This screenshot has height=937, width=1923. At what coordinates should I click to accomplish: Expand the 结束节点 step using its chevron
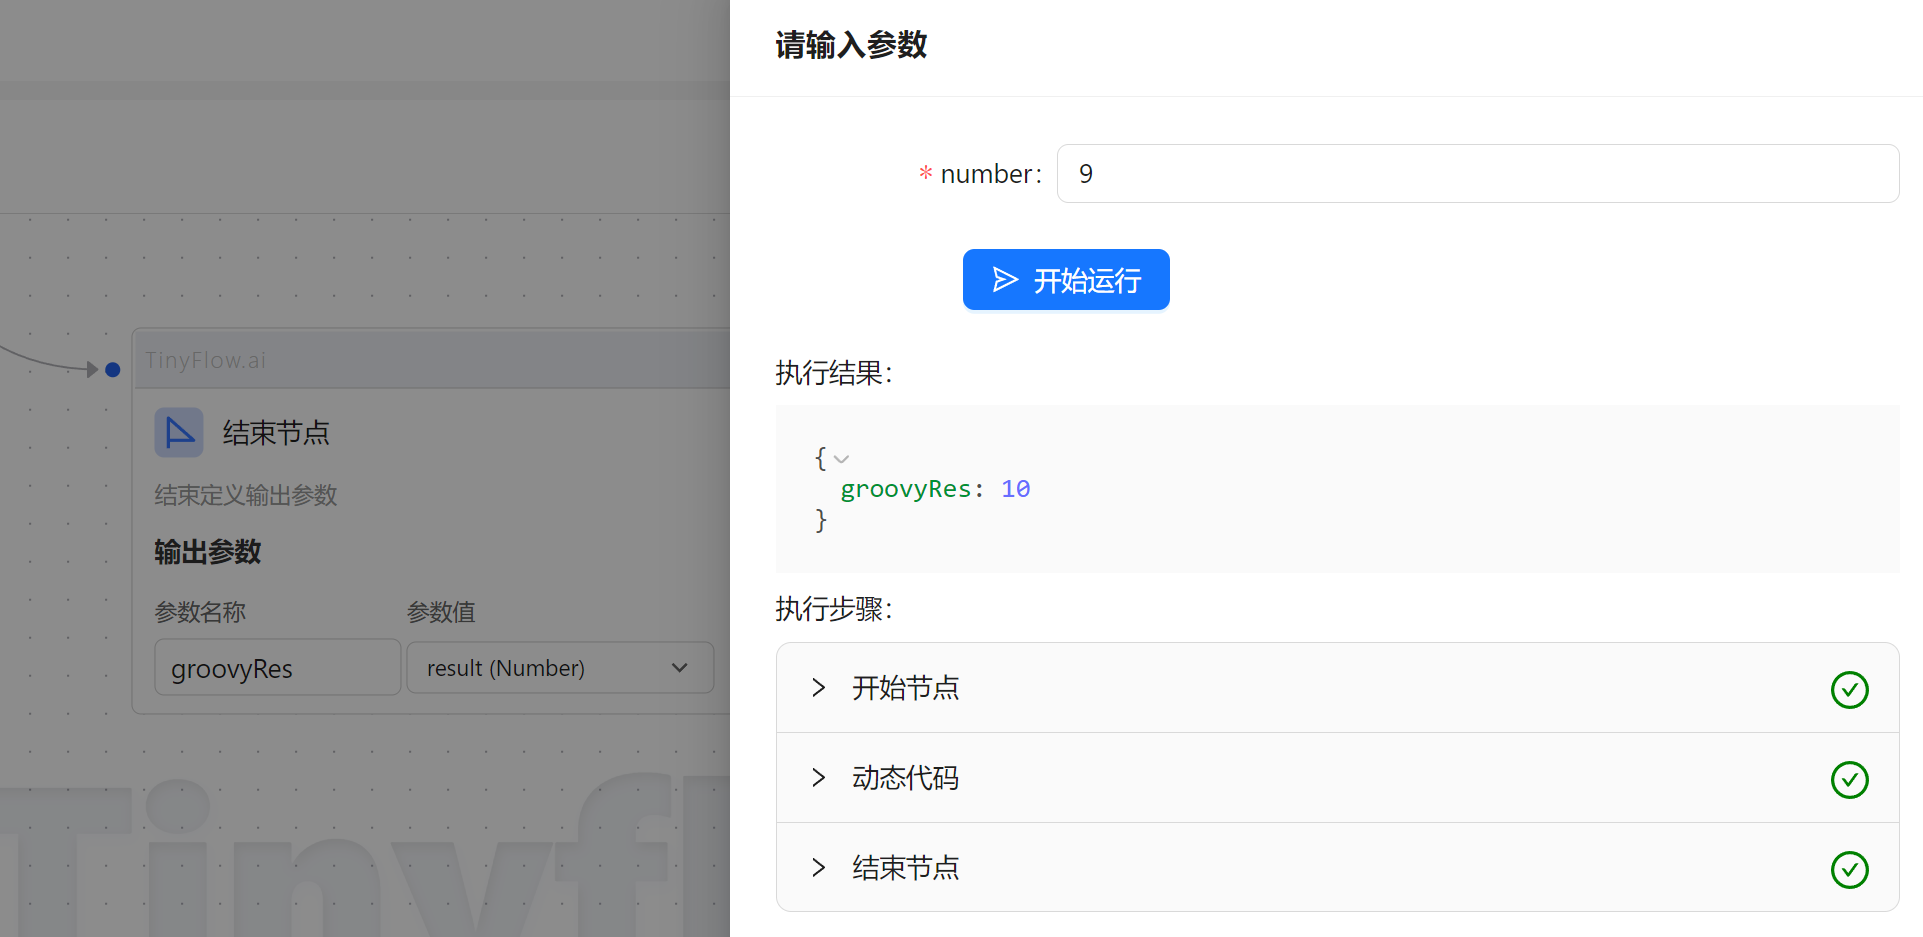pos(819,868)
